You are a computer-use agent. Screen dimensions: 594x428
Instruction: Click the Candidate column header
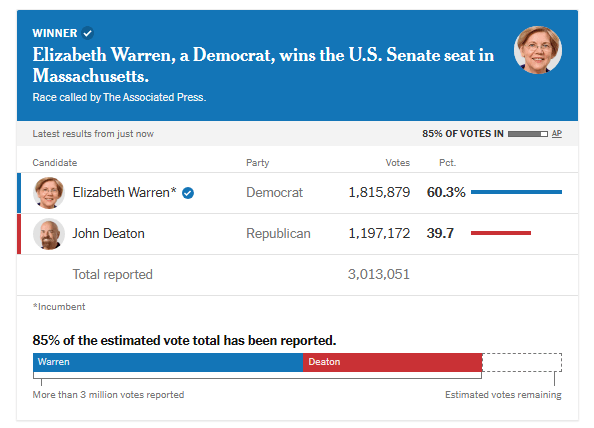pyautogui.click(x=55, y=162)
